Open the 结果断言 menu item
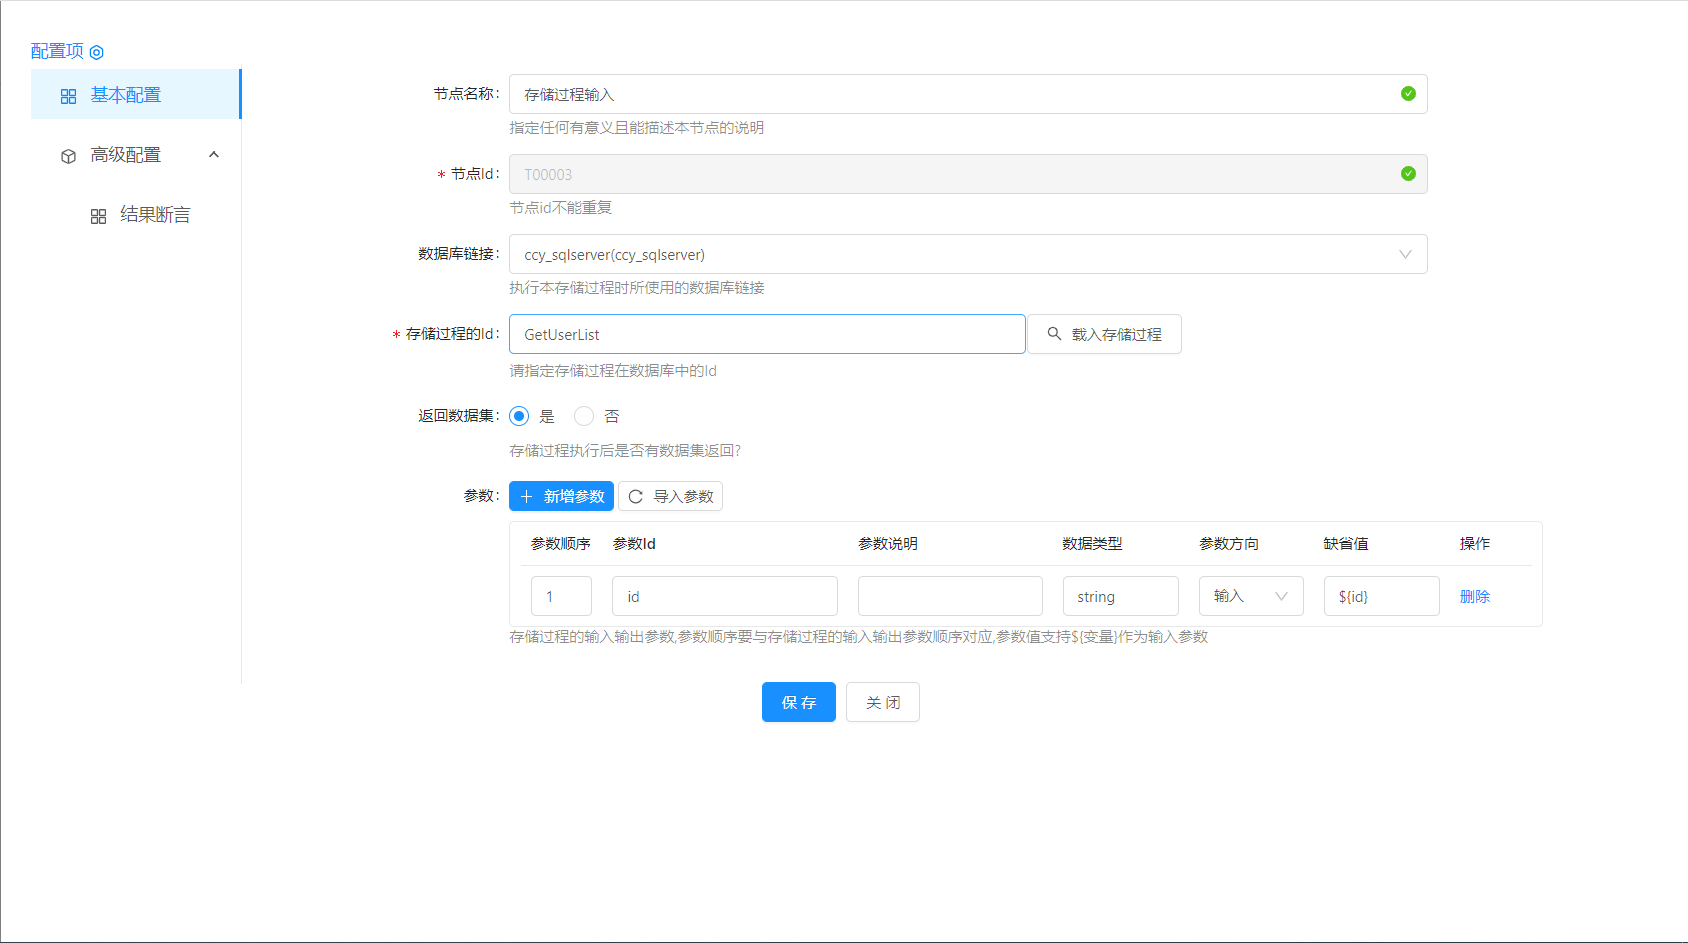The image size is (1688, 943). pos(155,215)
